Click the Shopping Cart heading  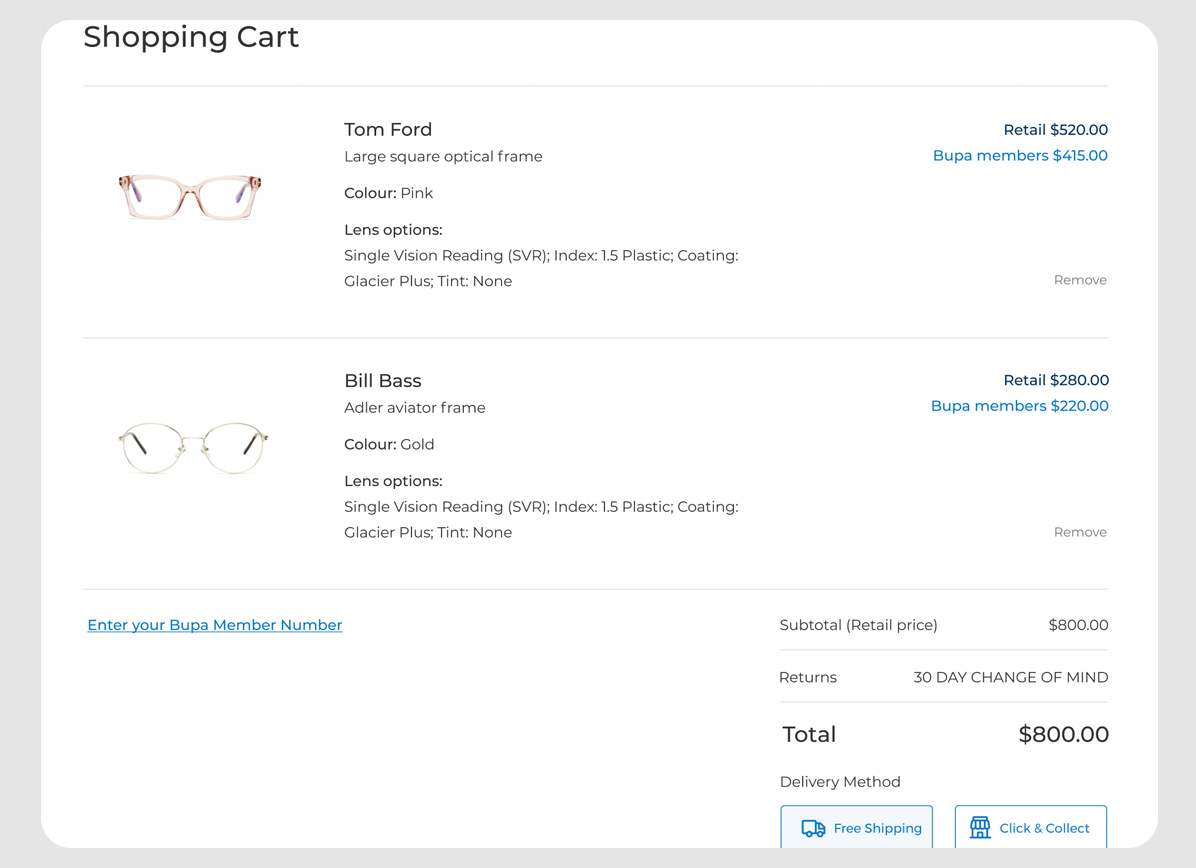[191, 37]
